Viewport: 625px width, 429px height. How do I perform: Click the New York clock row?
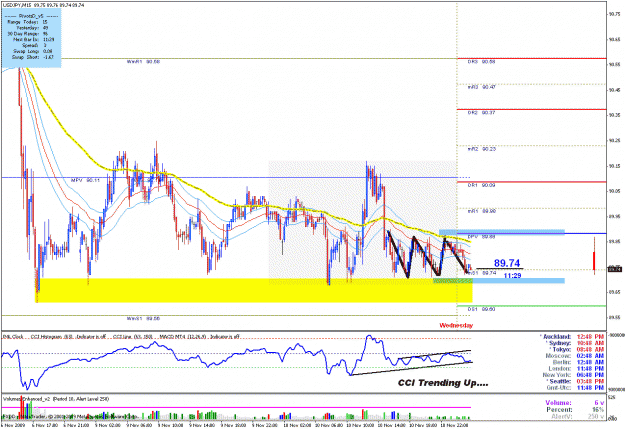point(573,375)
